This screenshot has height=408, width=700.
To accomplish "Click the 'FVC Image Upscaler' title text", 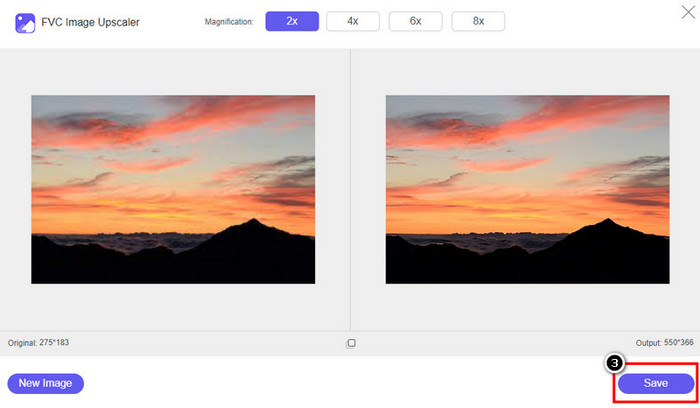I will pyautogui.click(x=91, y=22).
